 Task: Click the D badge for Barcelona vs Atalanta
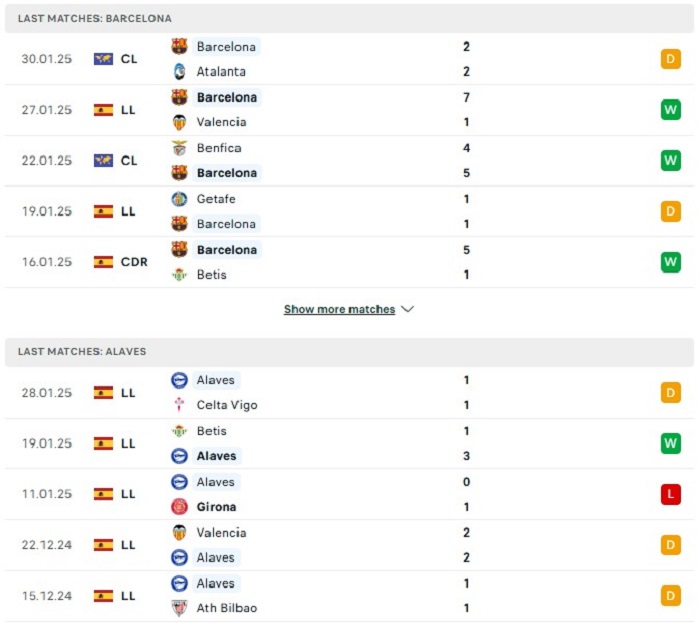(671, 59)
